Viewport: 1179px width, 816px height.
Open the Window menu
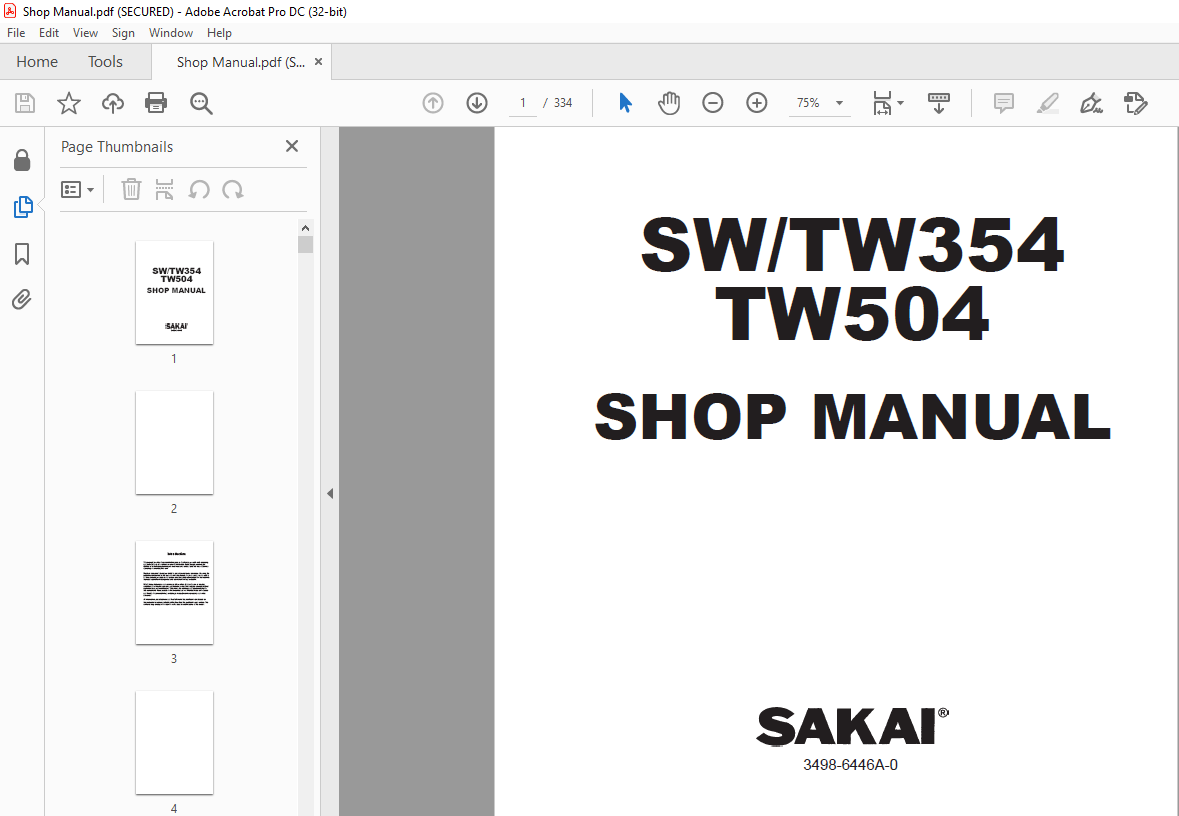pyautogui.click(x=171, y=33)
